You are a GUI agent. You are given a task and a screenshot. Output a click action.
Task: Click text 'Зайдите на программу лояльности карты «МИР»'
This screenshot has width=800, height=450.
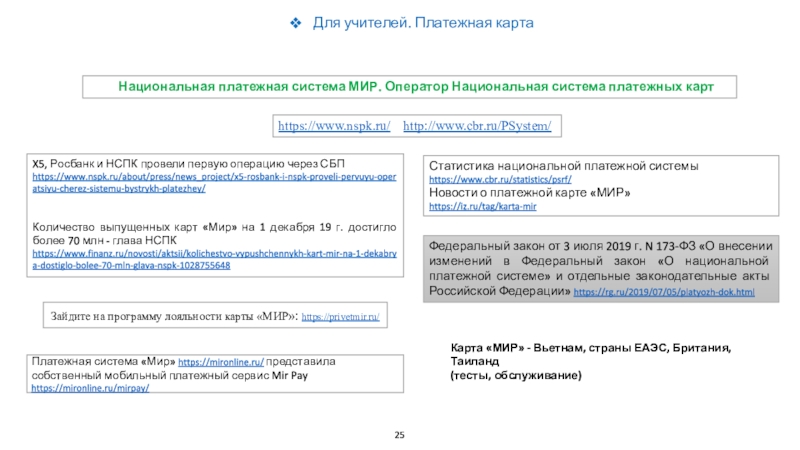pos(173,316)
